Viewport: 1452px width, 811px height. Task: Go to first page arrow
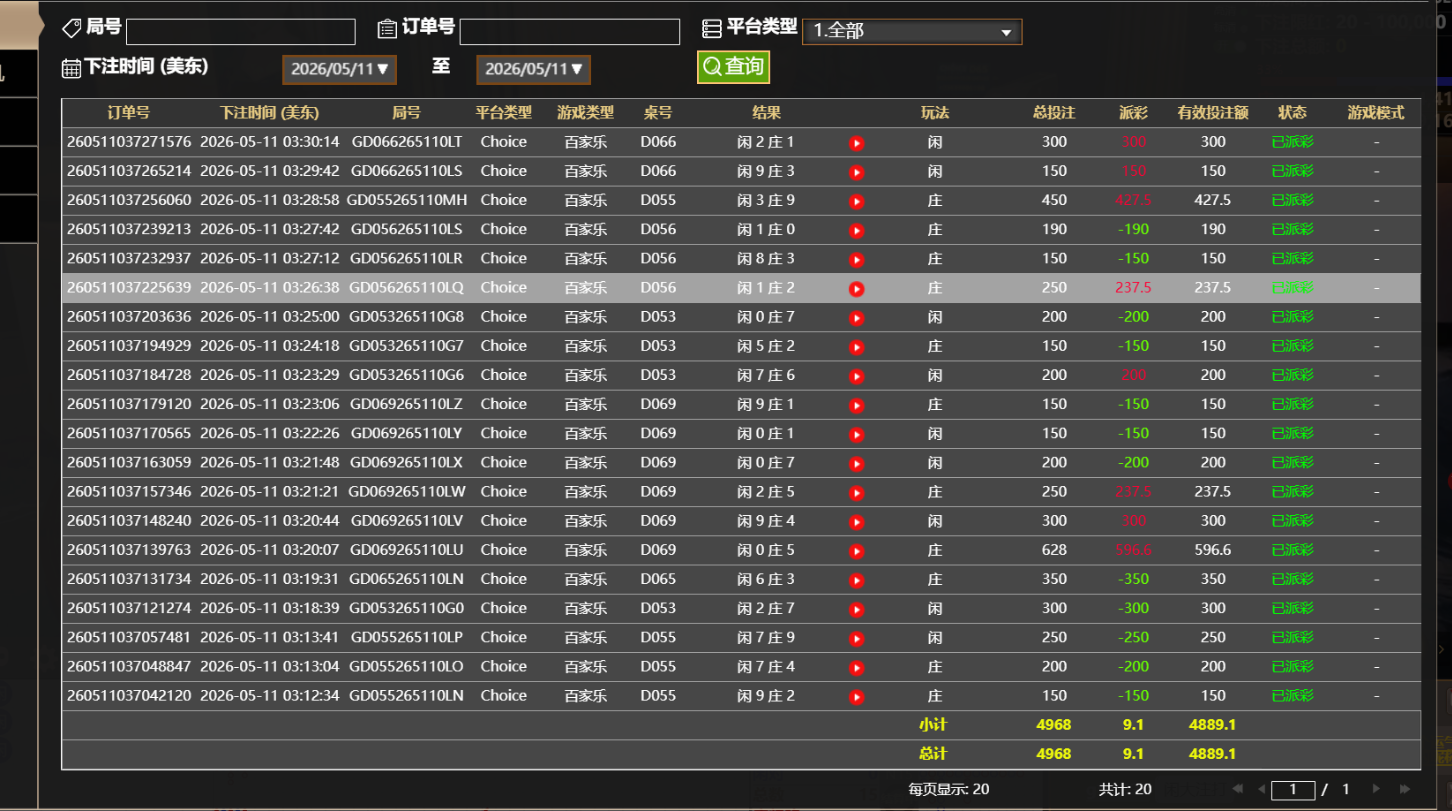tap(1238, 789)
